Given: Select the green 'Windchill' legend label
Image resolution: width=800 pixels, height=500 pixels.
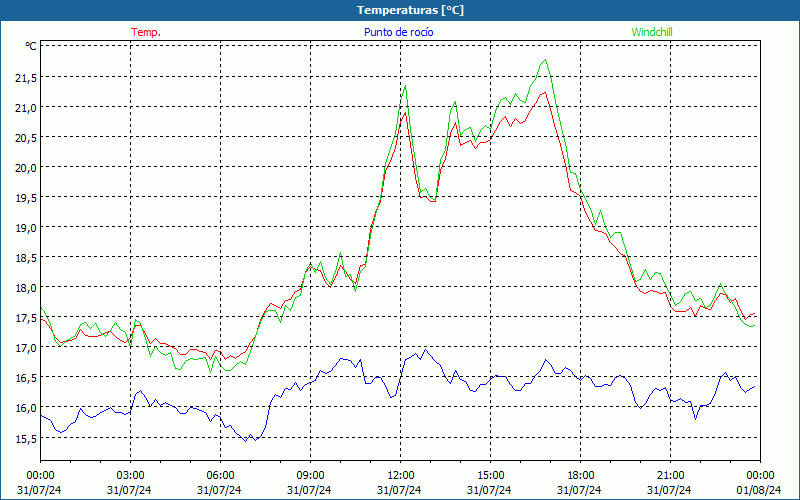Looking at the screenshot, I should click(x=652, y=32).
